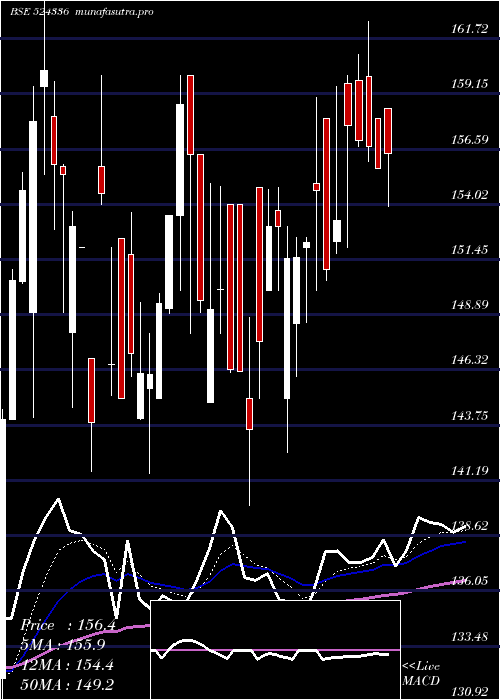This screenshot has height=700, width=500.
Task: Click the 154.02 price axis label
Action: point(469,195)
